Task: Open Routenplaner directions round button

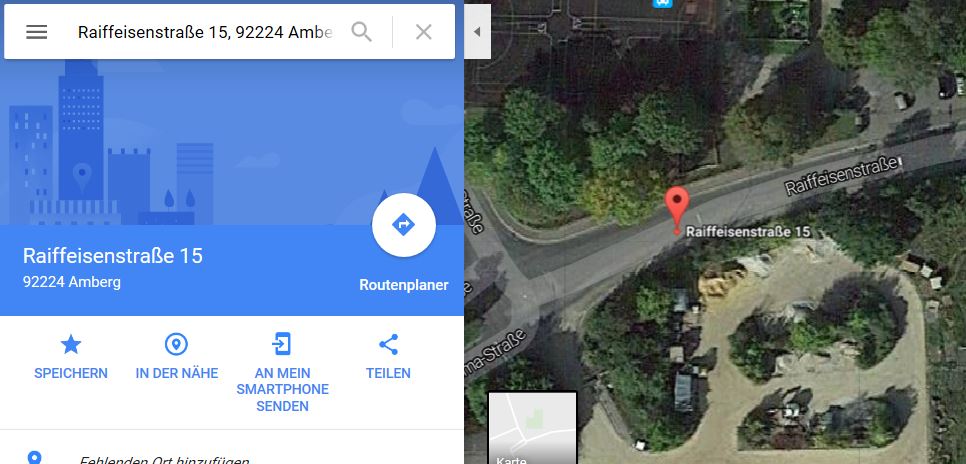Action: click(404, 225)
